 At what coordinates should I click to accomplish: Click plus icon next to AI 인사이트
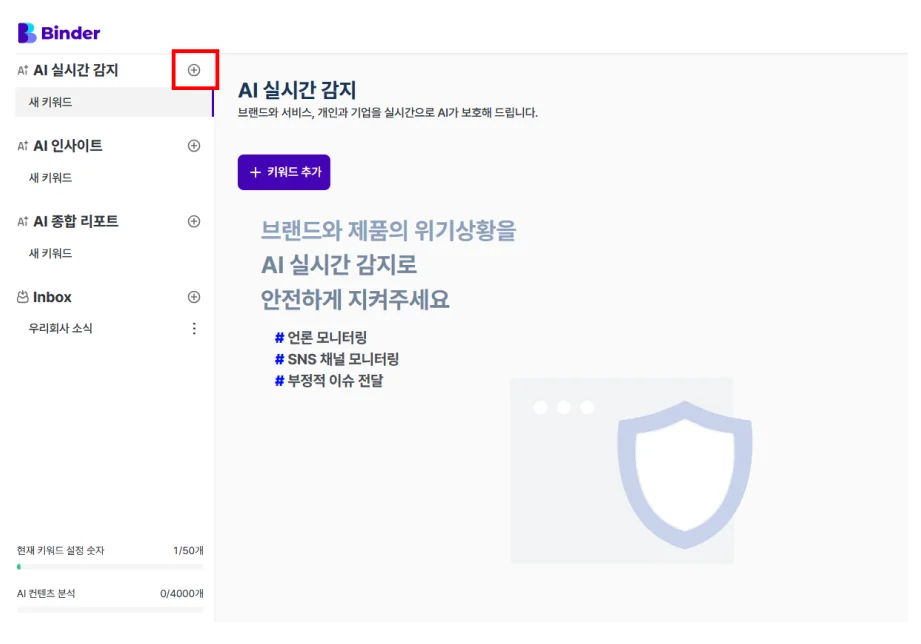pyautogui.click(x=194, y=146)
